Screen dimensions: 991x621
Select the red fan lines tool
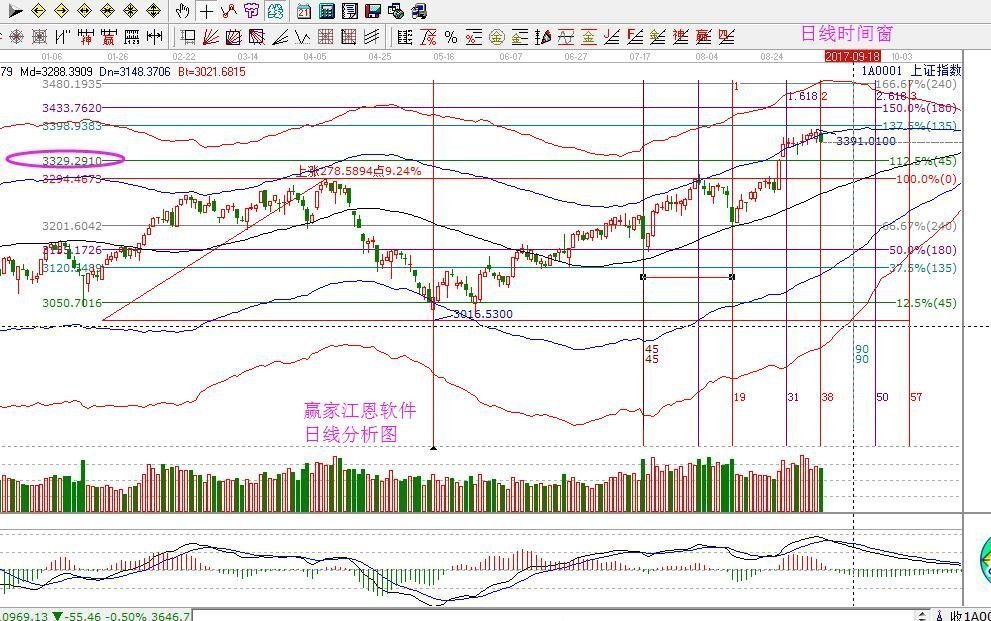click(210, 37)
